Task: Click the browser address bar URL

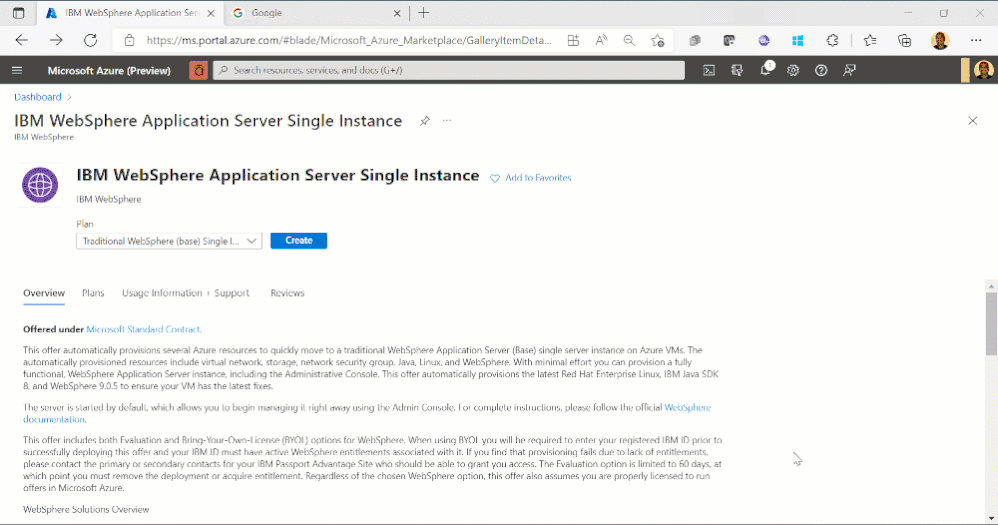Action: (x=349, y=40)
